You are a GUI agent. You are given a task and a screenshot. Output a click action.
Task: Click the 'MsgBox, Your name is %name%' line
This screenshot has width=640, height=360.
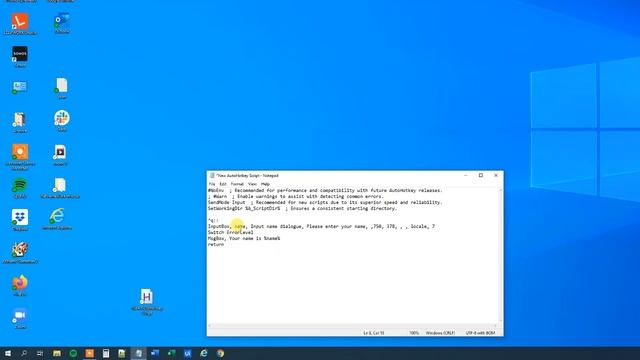[x=244, y=238]
